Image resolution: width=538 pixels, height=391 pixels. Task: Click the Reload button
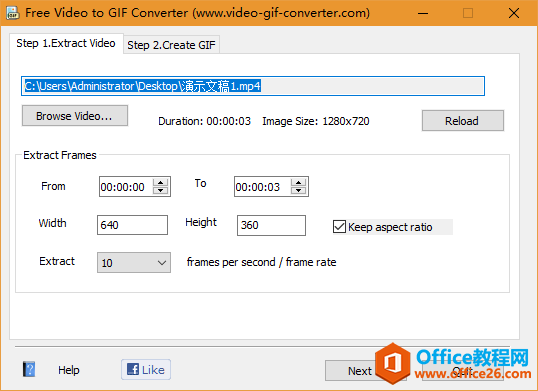coord(463,120)
